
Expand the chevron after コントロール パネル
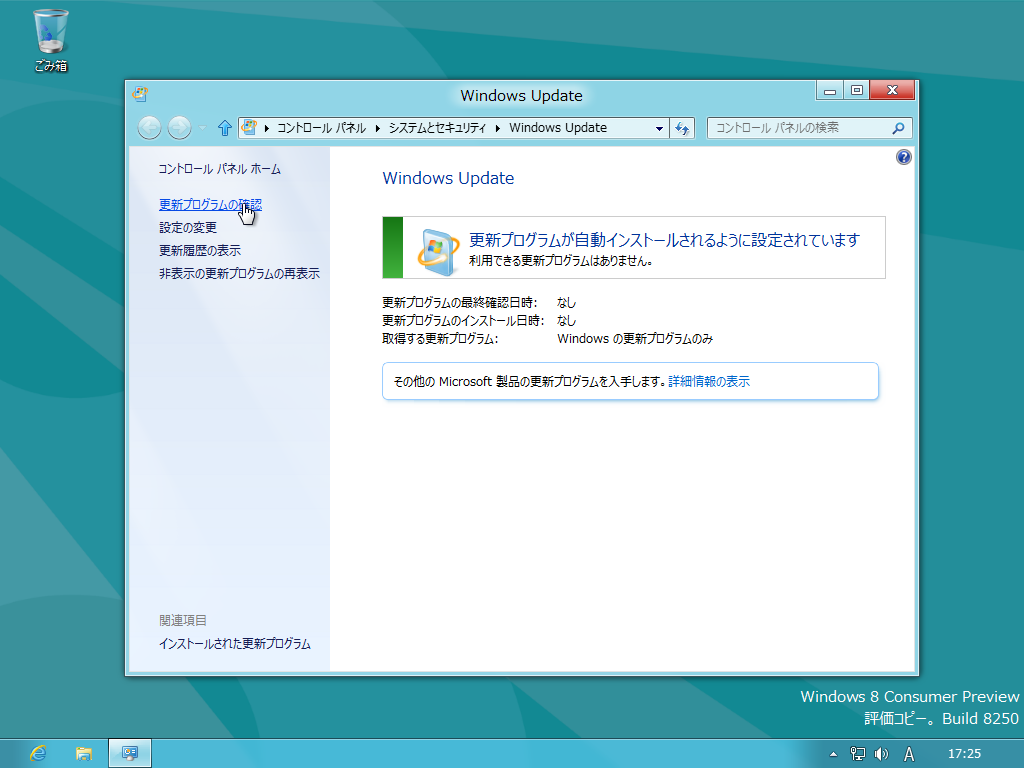coord(377,128)
